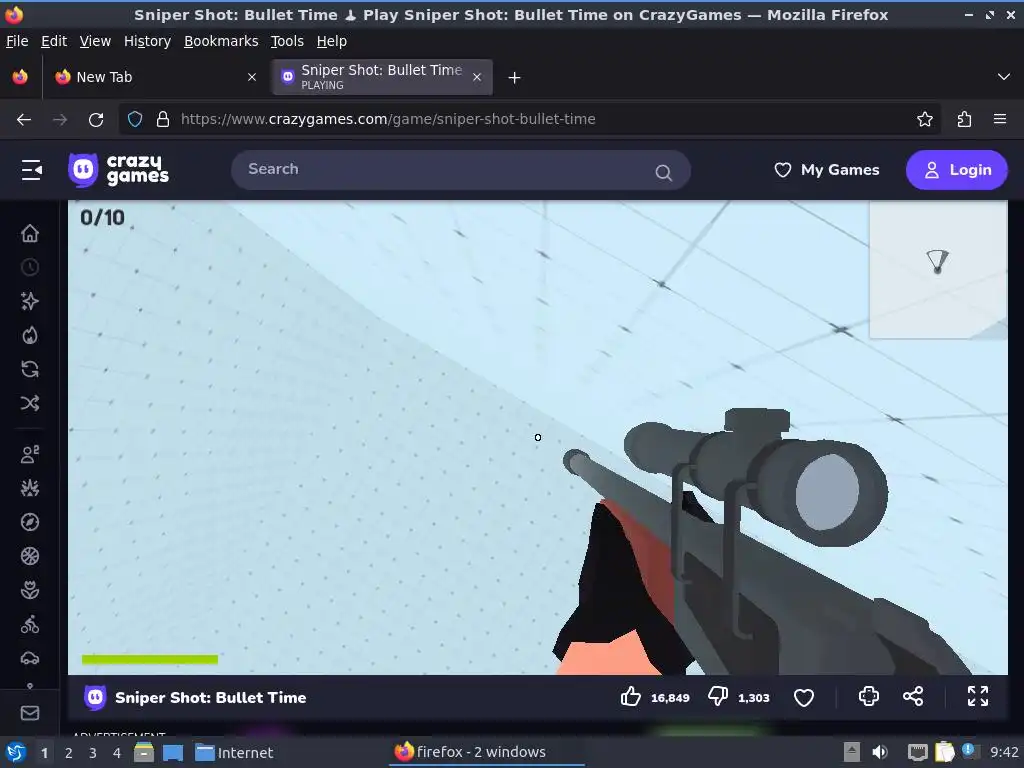The height and width of the screenshot is (768, 1024).
Task: Click the Login button
Action: (x=957, y=170)
